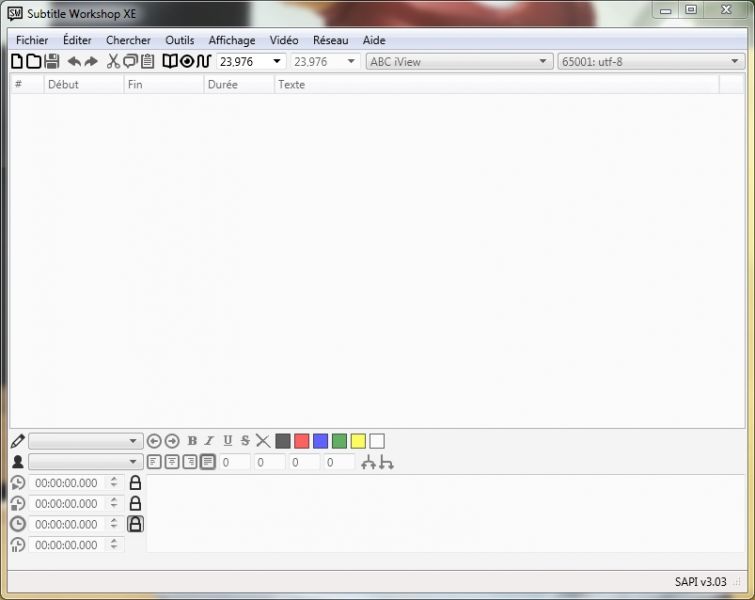Open the Chercher menu
This screenshot has width=755, height=600.
[128, 40]
